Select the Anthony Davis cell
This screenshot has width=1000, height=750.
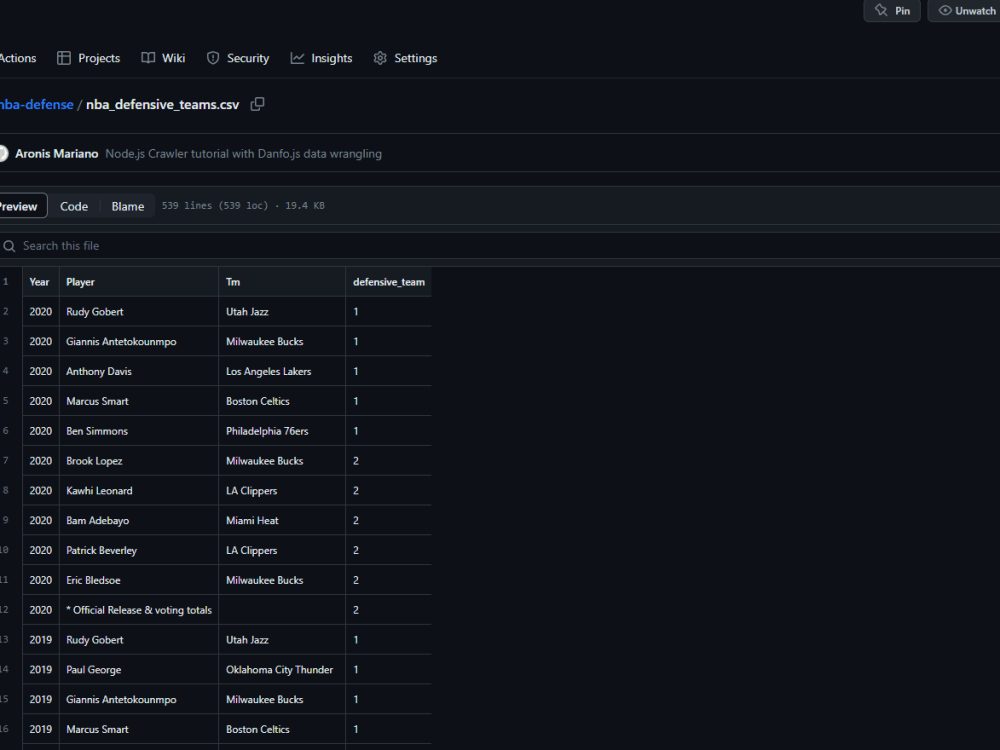pos(139,371)
